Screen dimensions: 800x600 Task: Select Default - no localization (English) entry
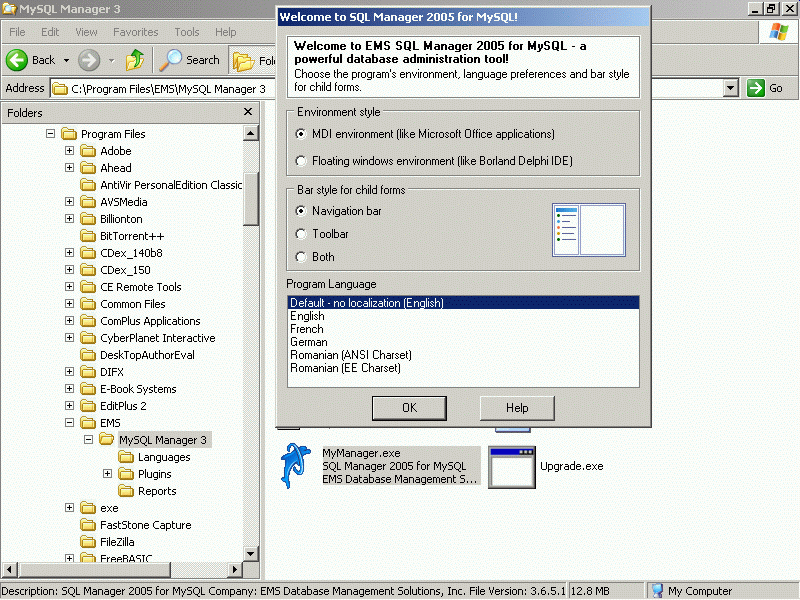[x=463, y=303]
